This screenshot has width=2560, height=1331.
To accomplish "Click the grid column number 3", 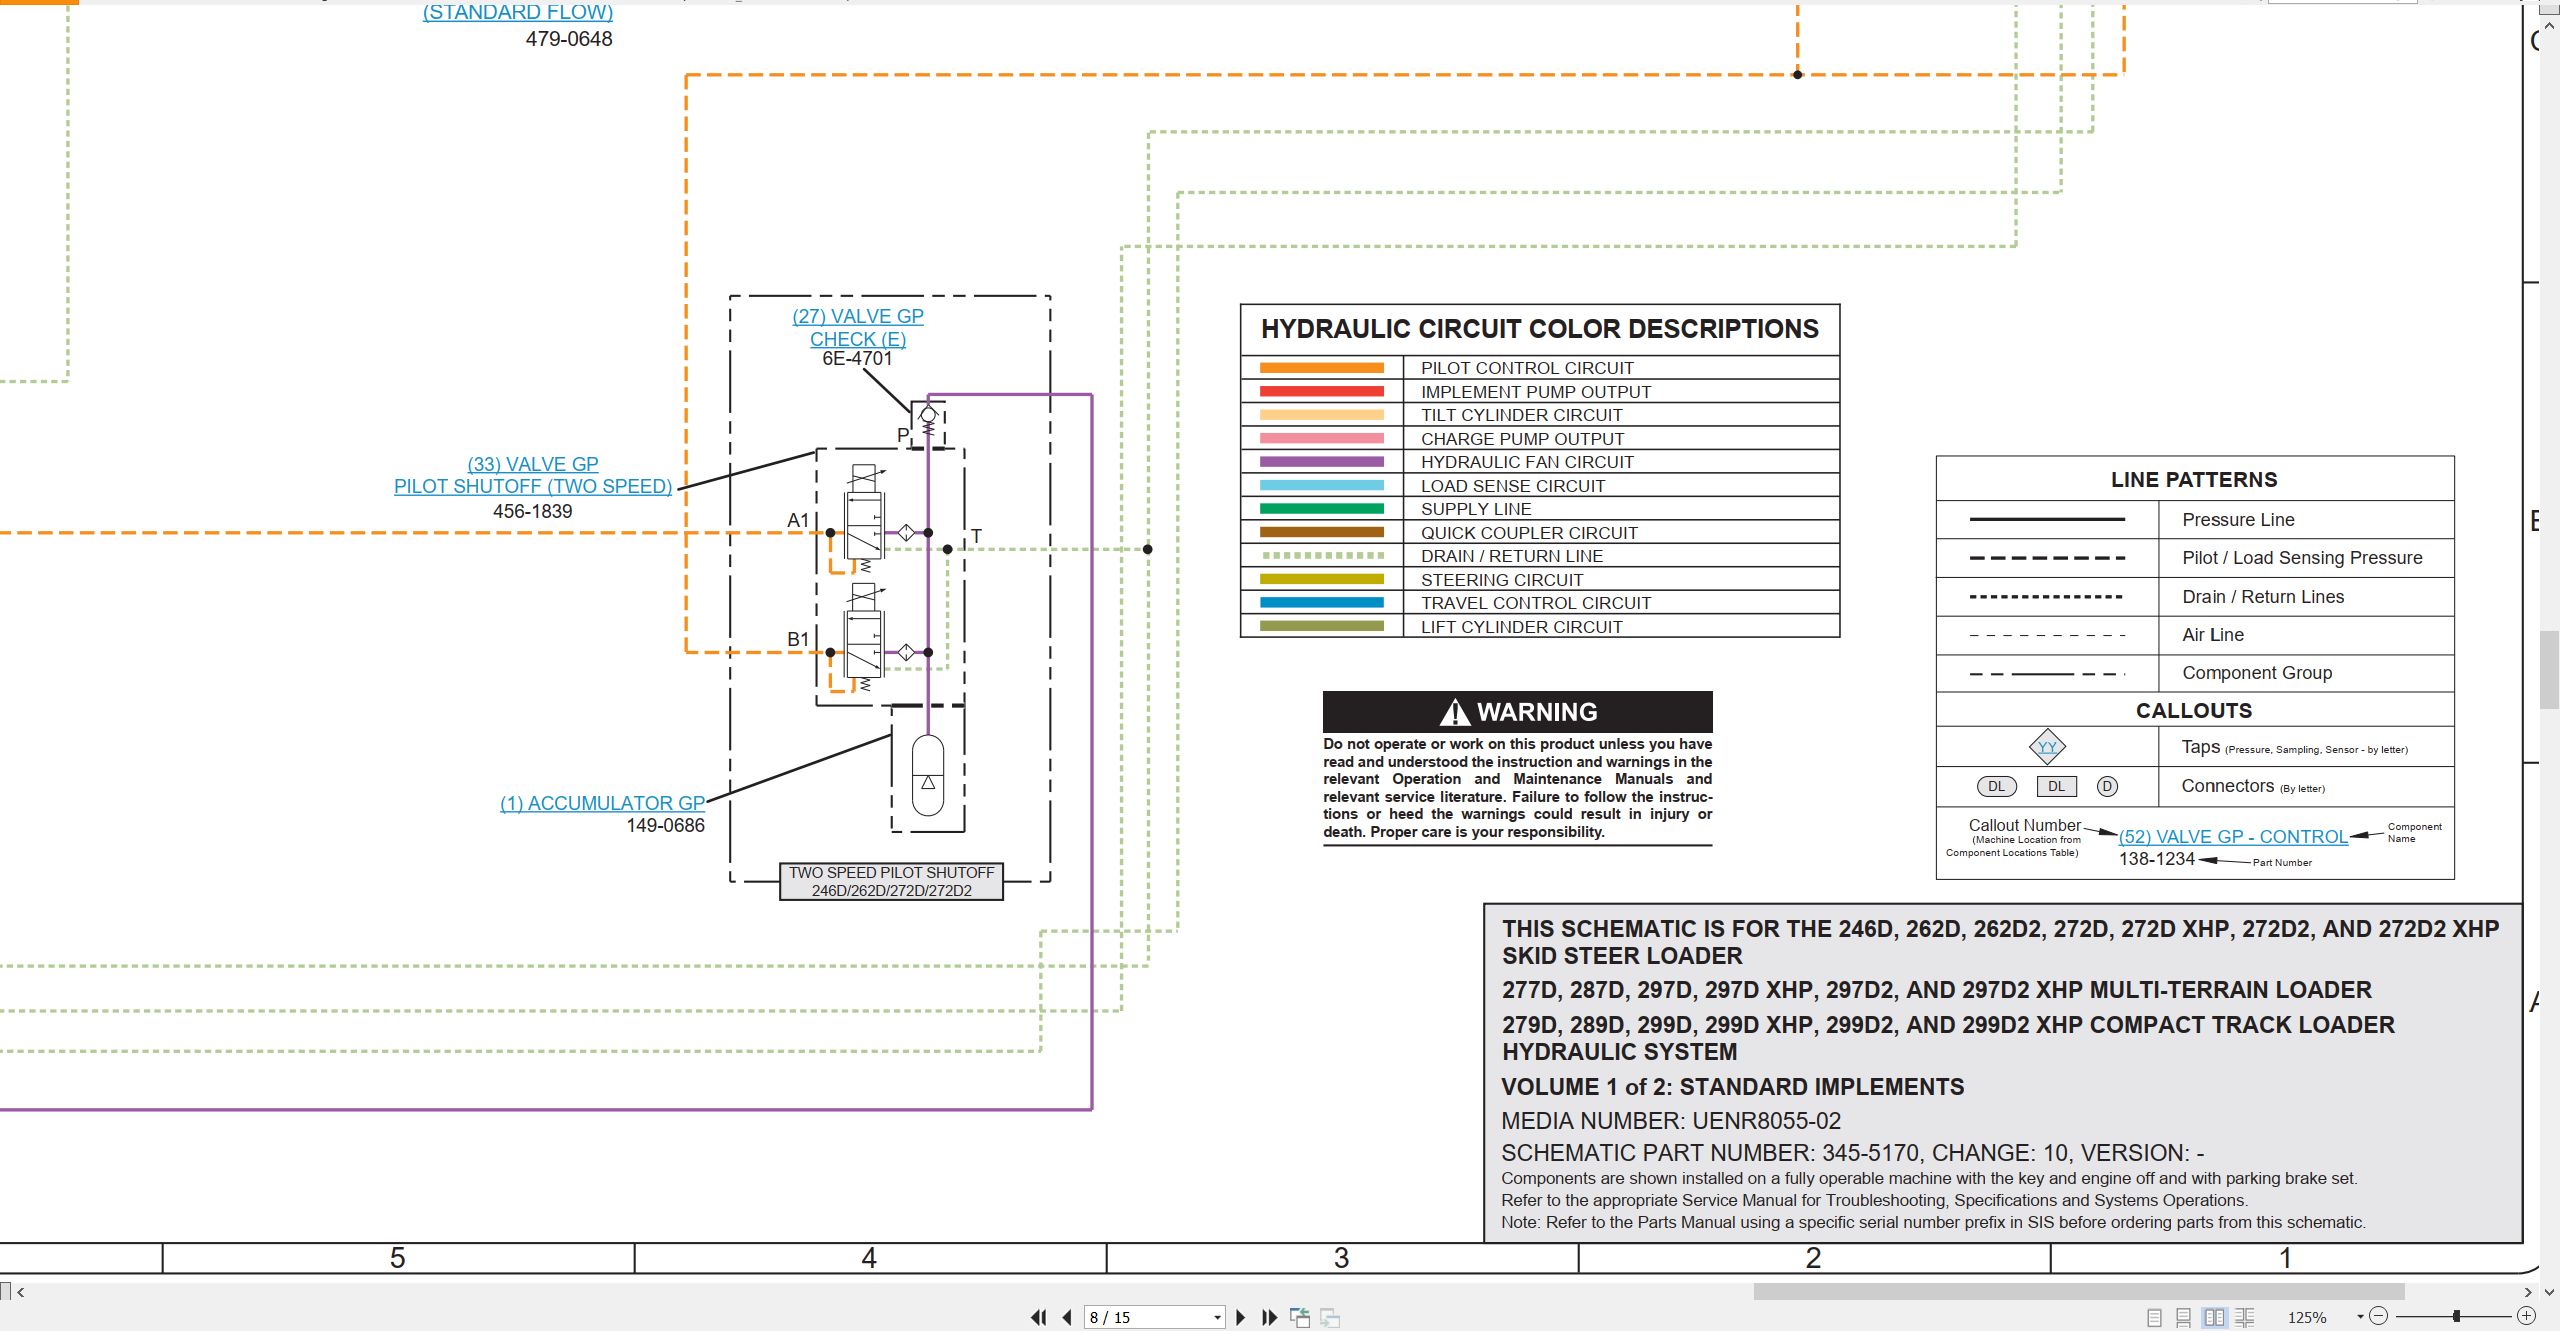I will click(x=1341, y=1258).
